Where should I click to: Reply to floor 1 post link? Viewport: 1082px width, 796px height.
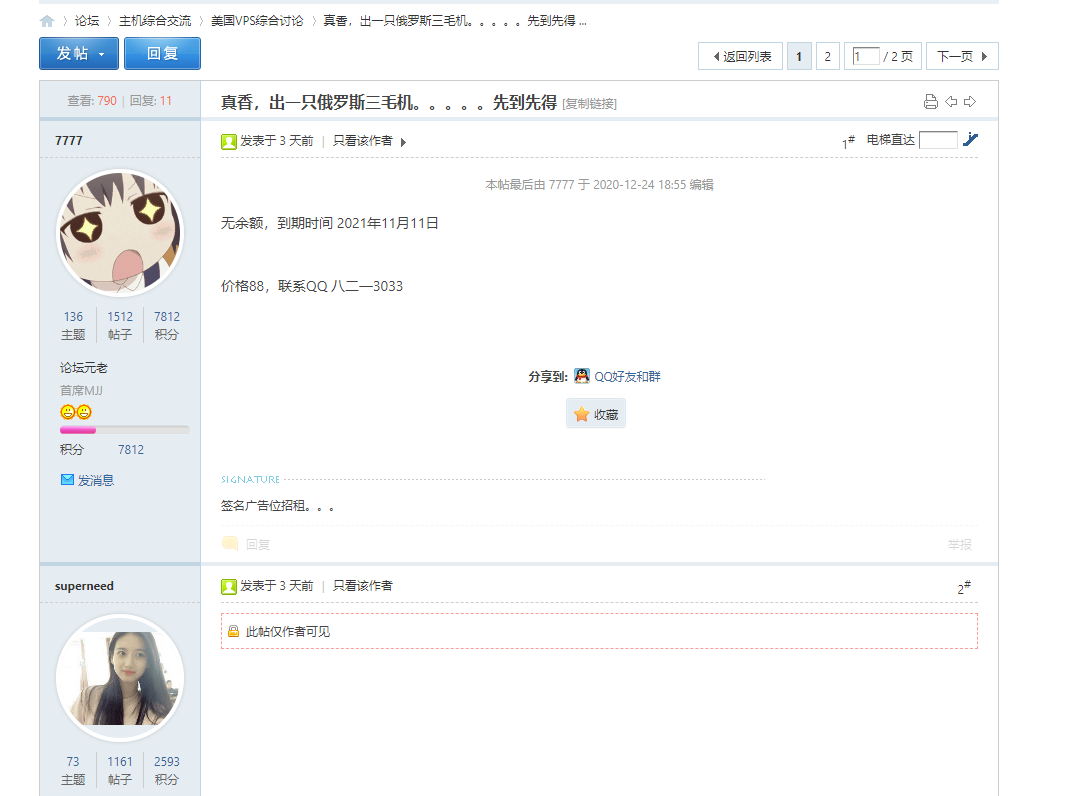coord(257,544)
